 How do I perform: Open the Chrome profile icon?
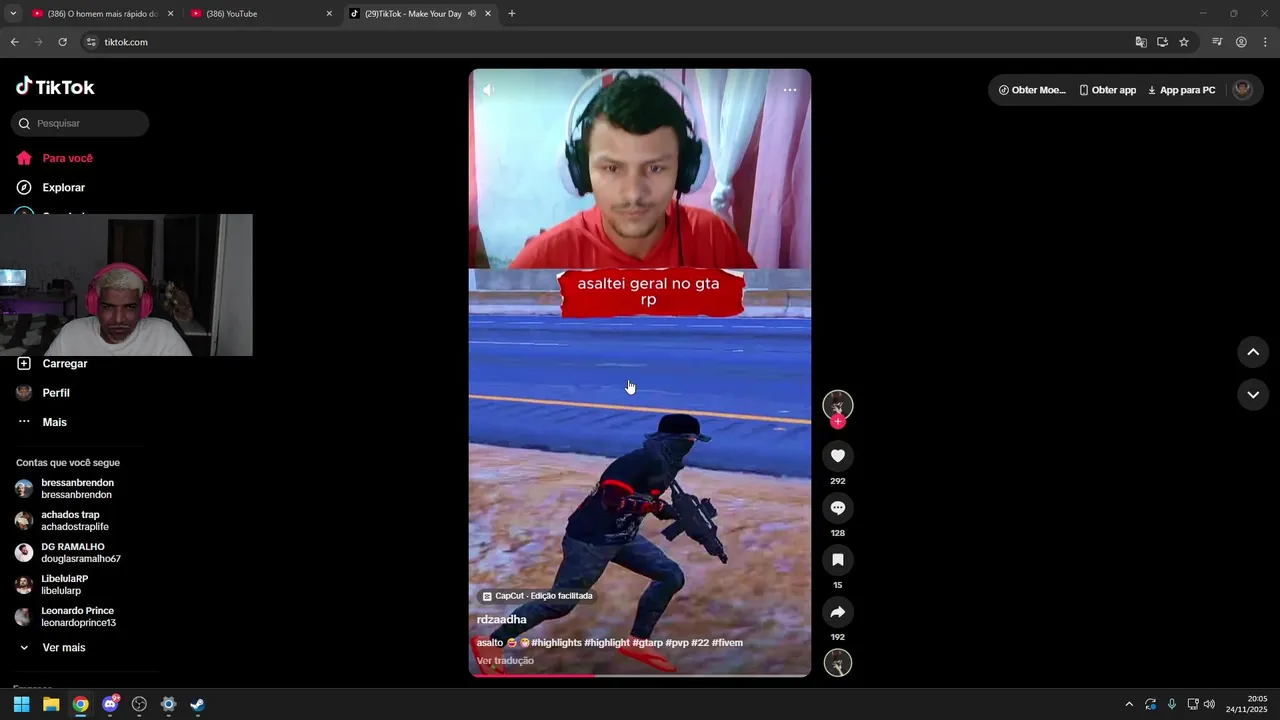[x=1241, y=42]
